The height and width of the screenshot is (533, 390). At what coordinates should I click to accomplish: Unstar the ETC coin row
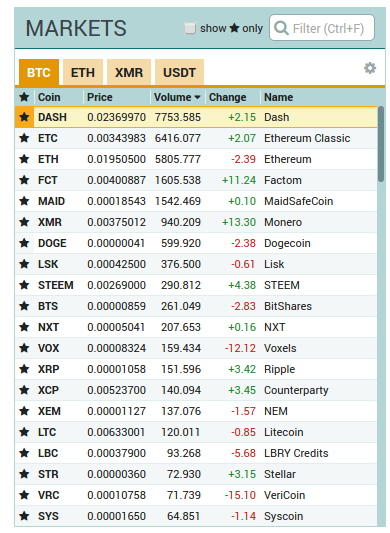(24, 138)
